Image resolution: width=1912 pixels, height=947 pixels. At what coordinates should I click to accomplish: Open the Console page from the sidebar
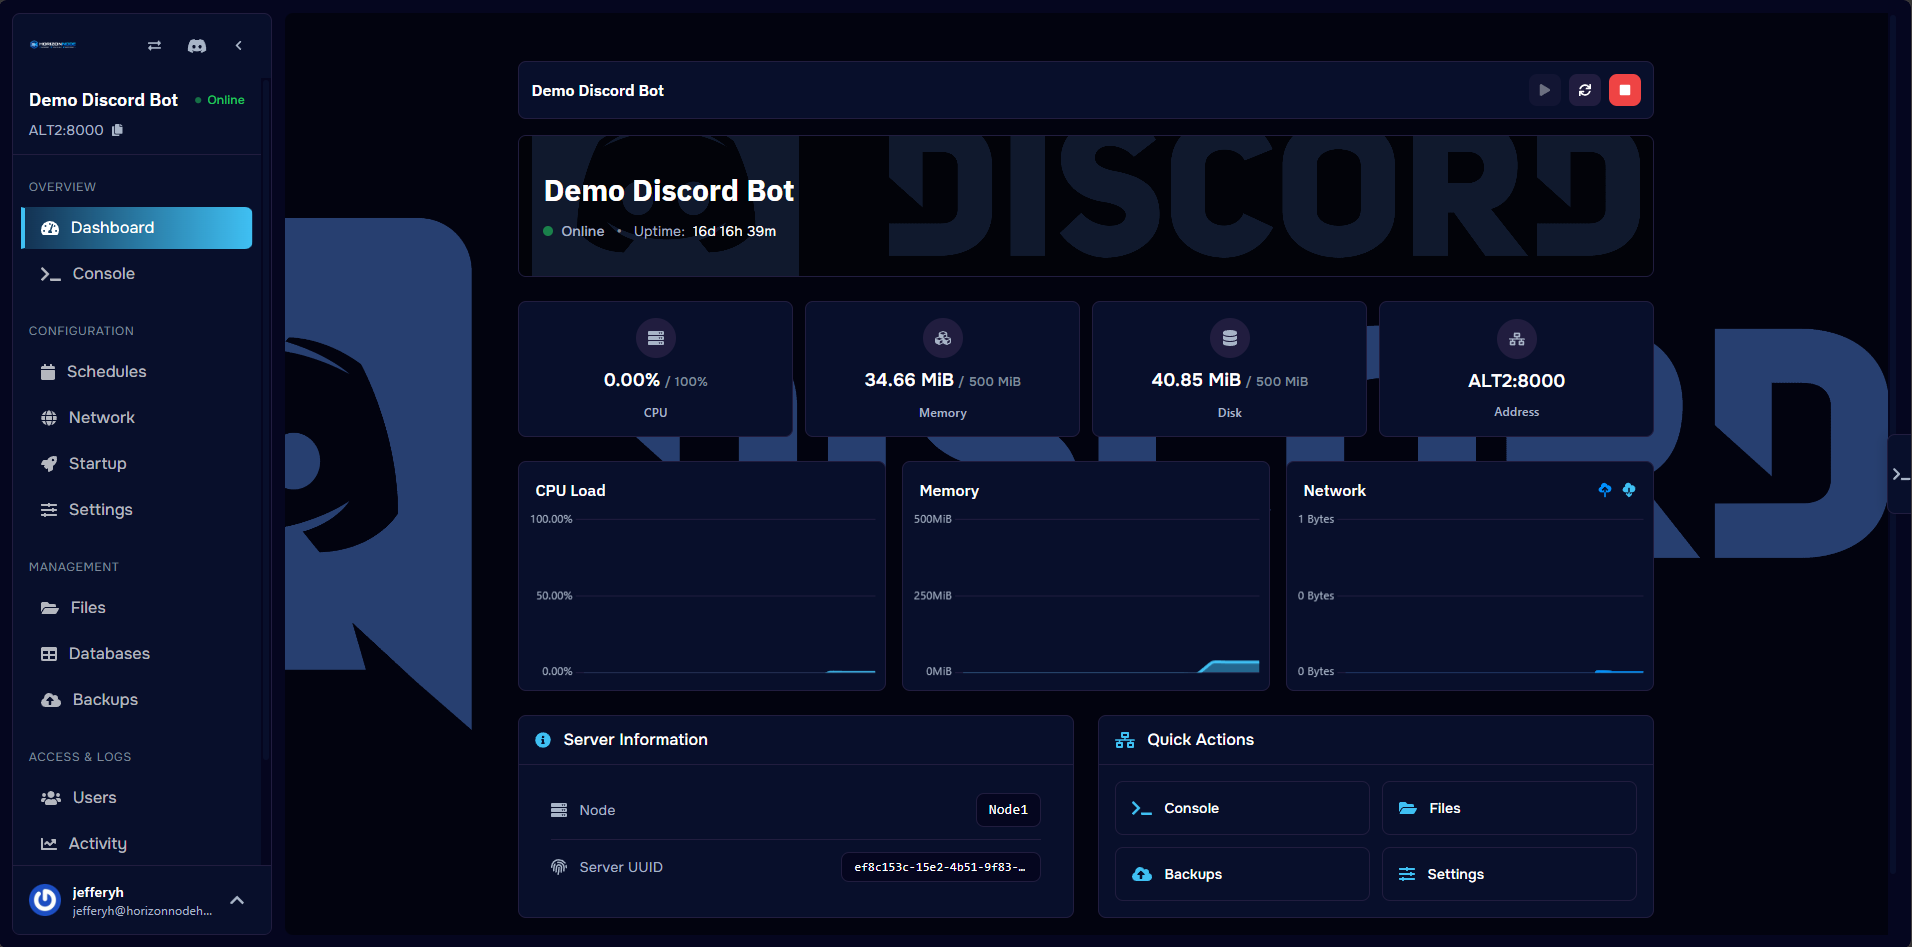point(137,274)
